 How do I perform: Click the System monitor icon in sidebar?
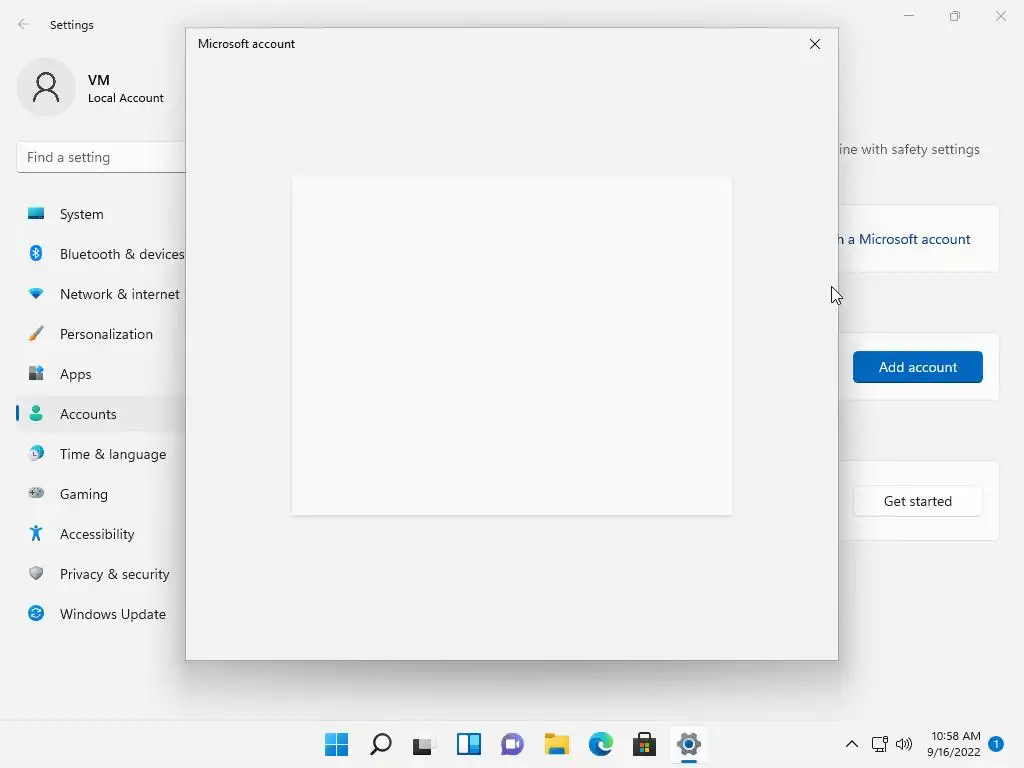[36, 213]
